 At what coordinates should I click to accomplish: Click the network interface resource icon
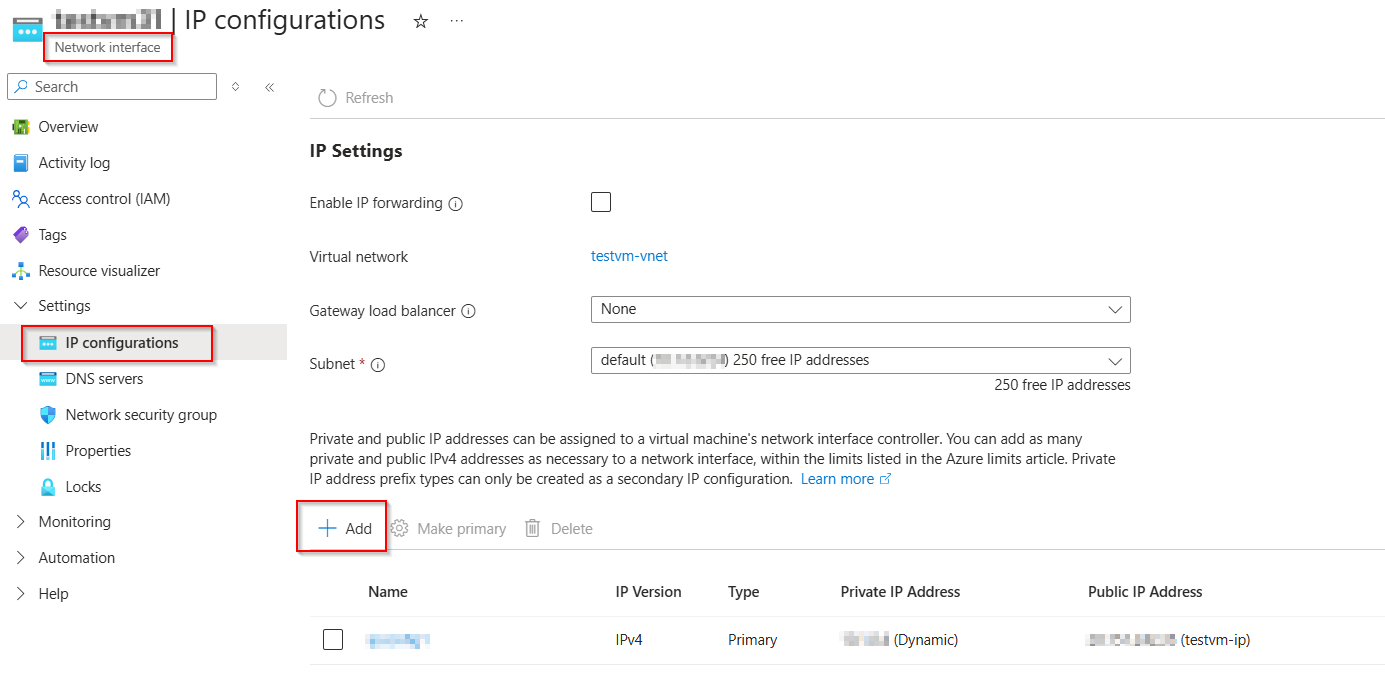pyautogui.click(x=27, y=29)
